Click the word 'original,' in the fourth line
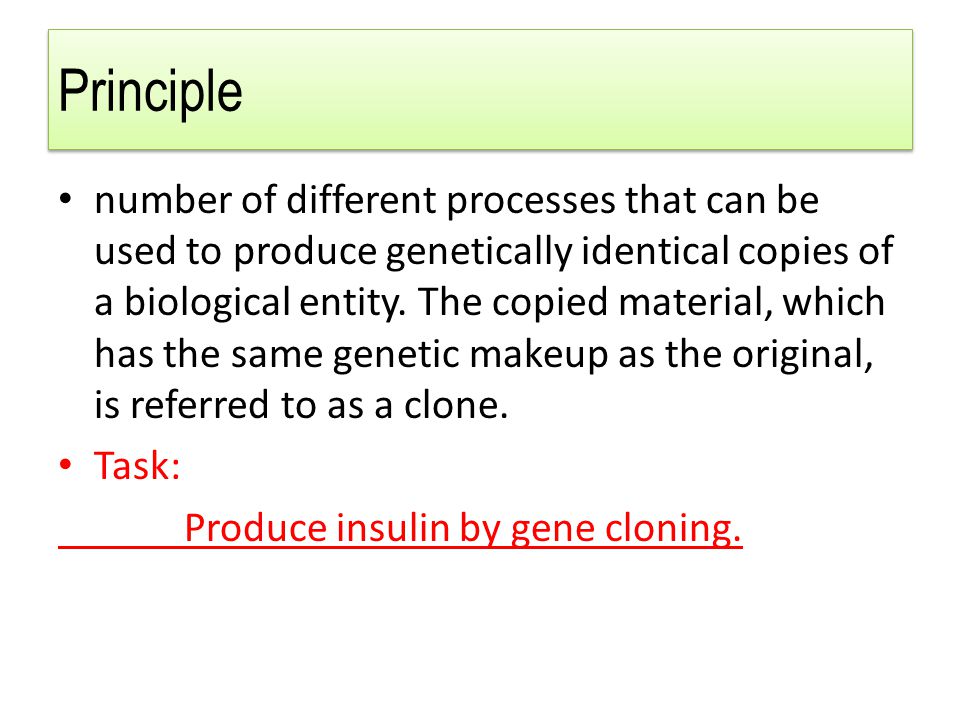 802,354
